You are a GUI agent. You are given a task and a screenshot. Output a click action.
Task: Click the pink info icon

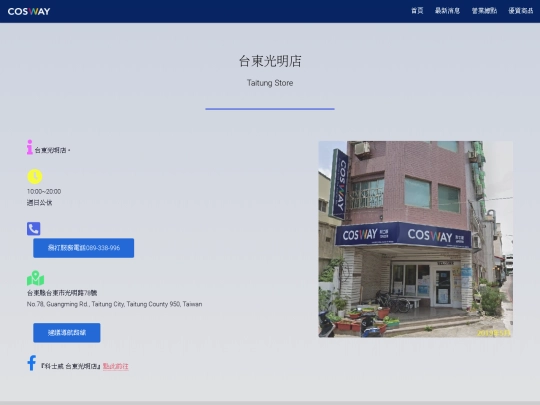[x=30, y=147]
